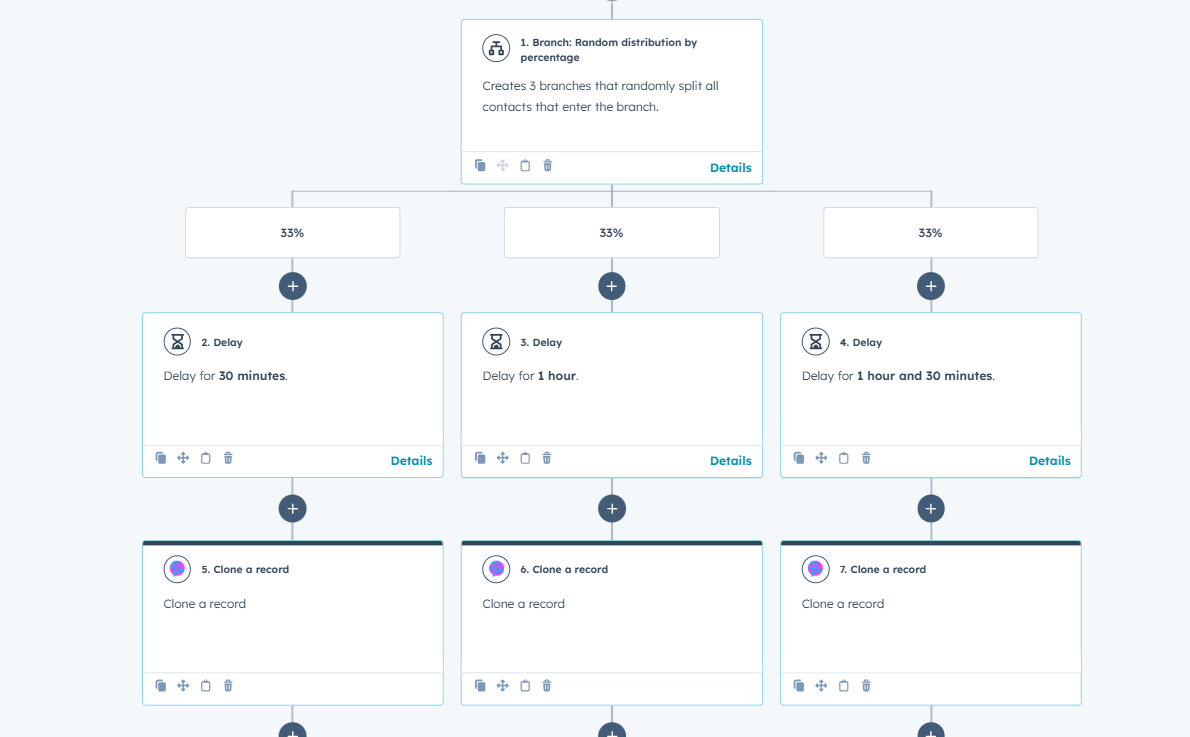Click the duplicate icon on the branch card

coord(480,166)
